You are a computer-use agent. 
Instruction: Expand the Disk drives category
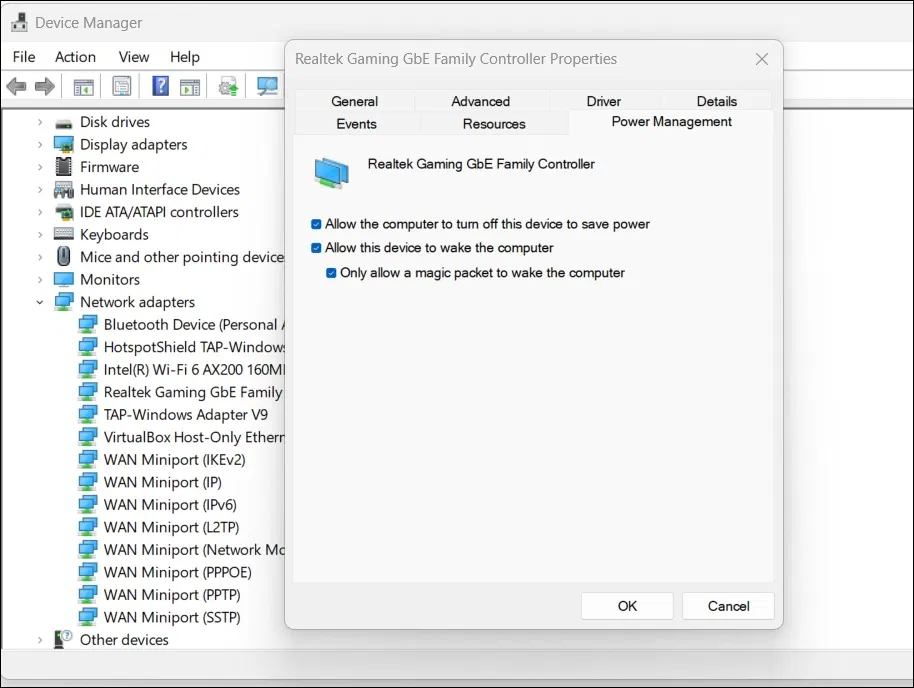[40, 122]
